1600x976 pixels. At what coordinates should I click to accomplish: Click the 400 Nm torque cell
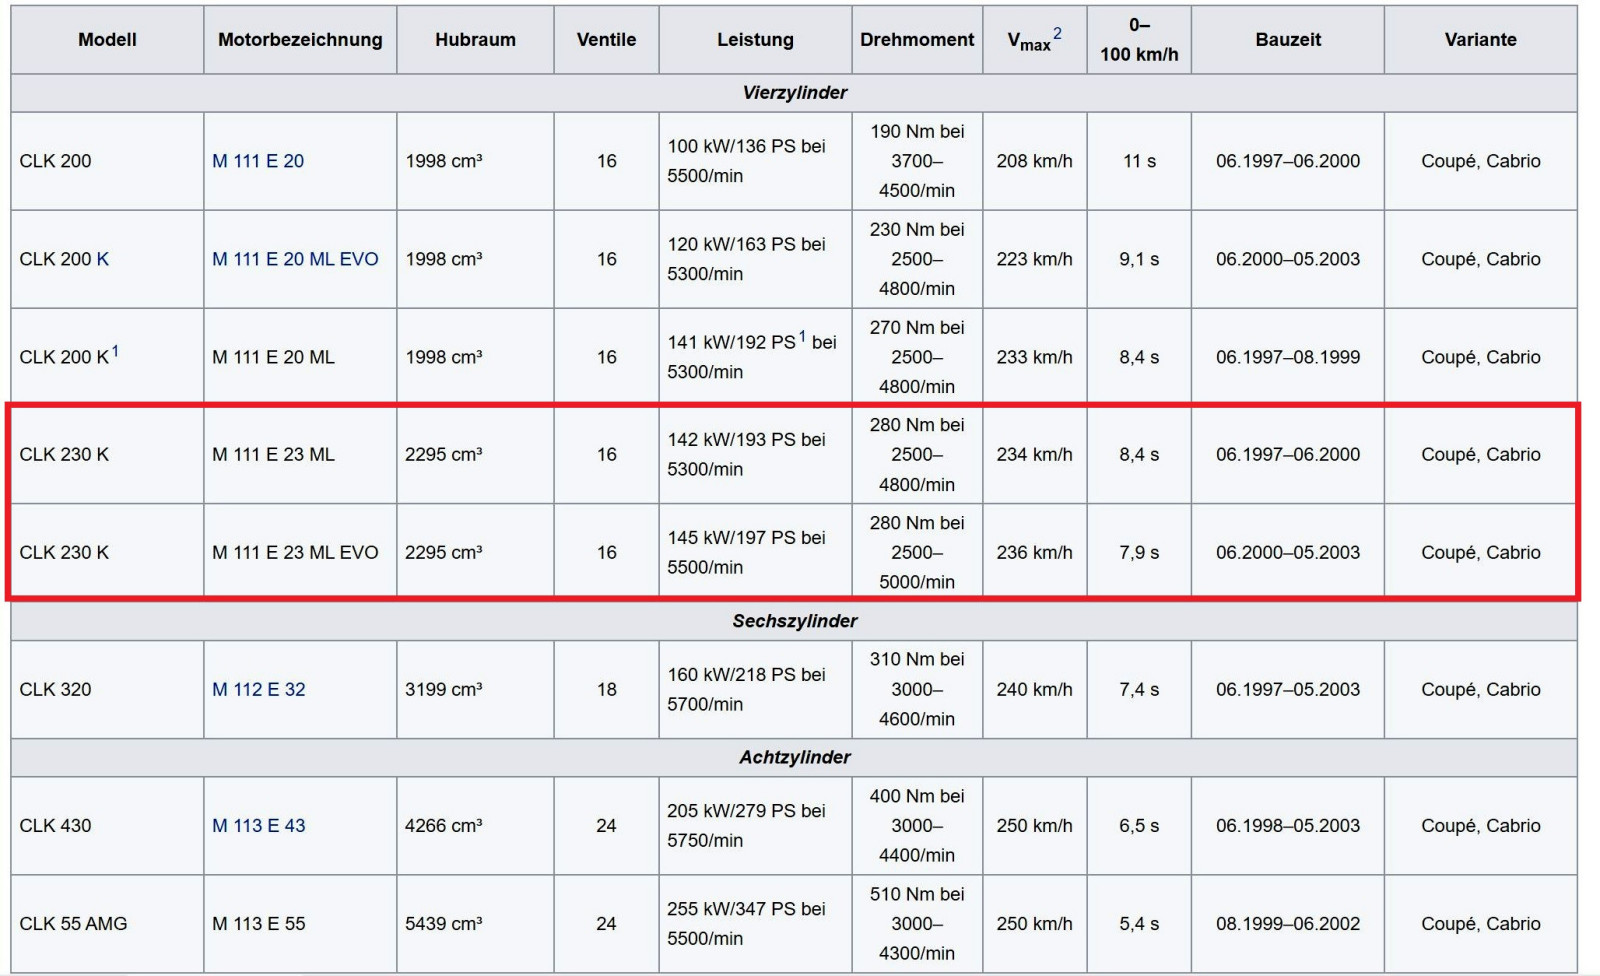point(917,826)
